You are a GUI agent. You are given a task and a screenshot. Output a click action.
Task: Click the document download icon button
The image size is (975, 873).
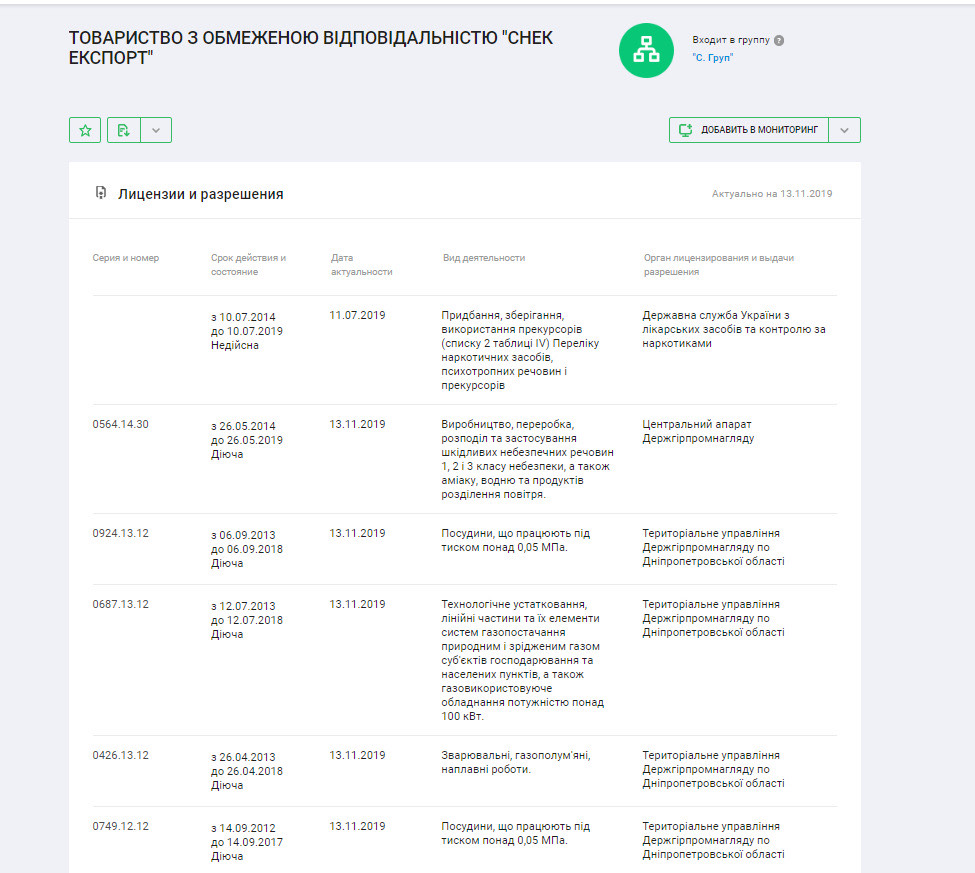pyautogui.click(x=124, y=130)
